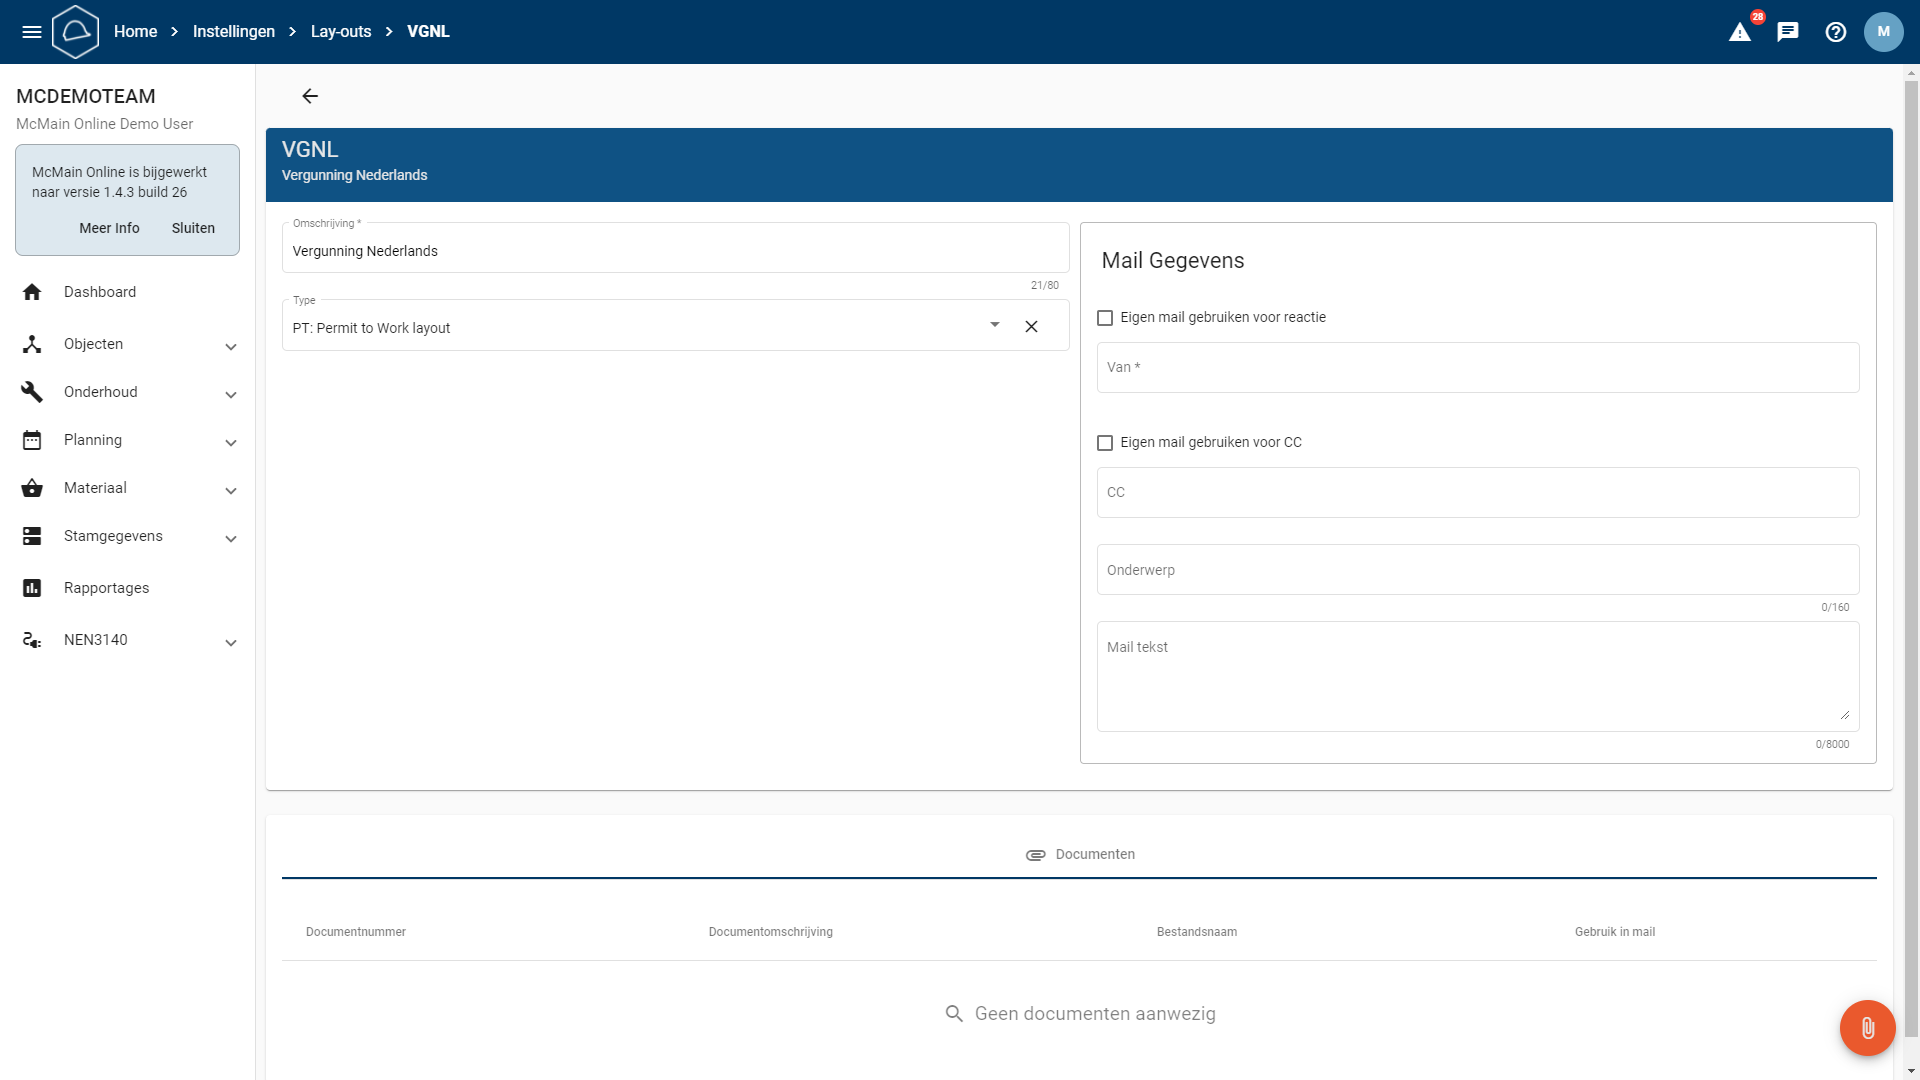
Task: Click the user avatar M
Action: coord(1883,32)
